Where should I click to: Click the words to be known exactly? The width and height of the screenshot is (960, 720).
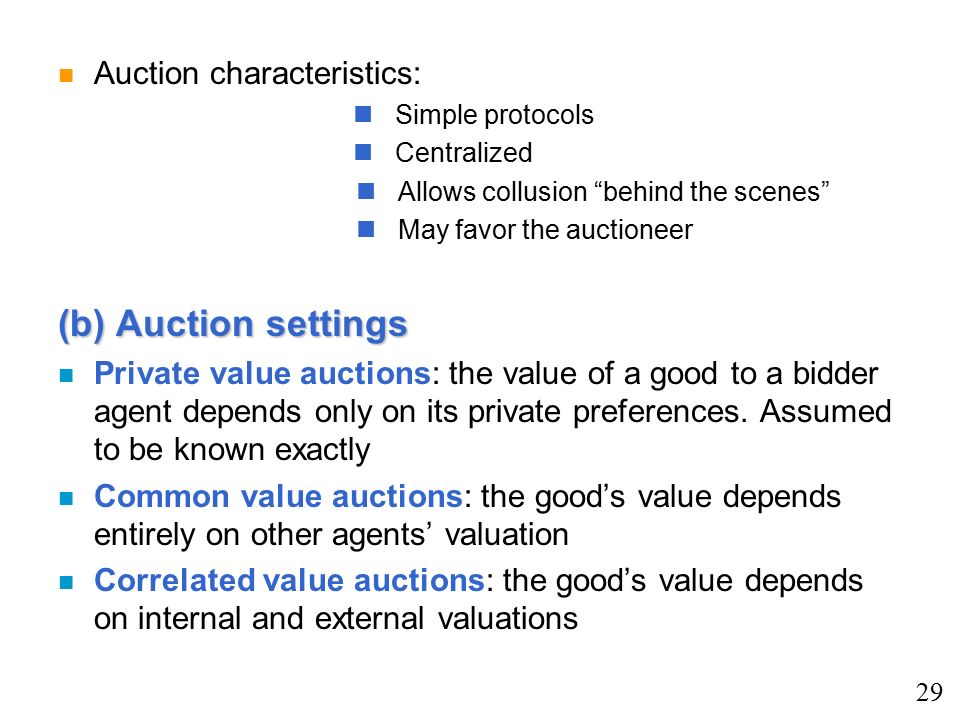click(x=232, y=451)
